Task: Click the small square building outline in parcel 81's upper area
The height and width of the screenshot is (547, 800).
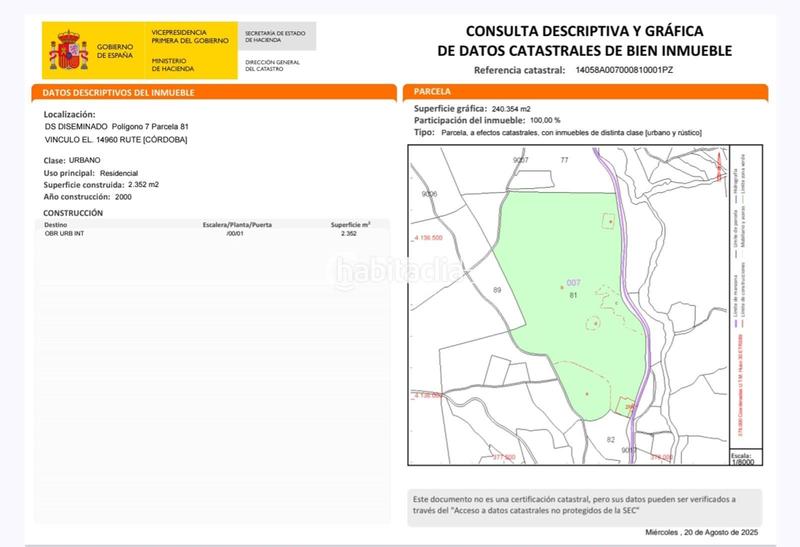Action: (x=606, y=222)
